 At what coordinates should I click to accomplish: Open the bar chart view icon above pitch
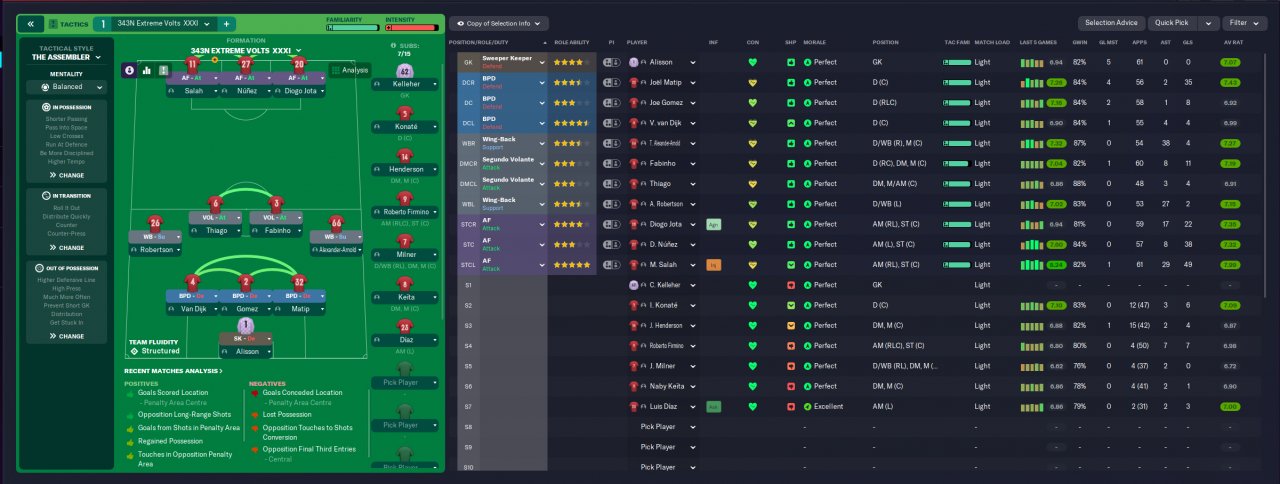(146, 70)
